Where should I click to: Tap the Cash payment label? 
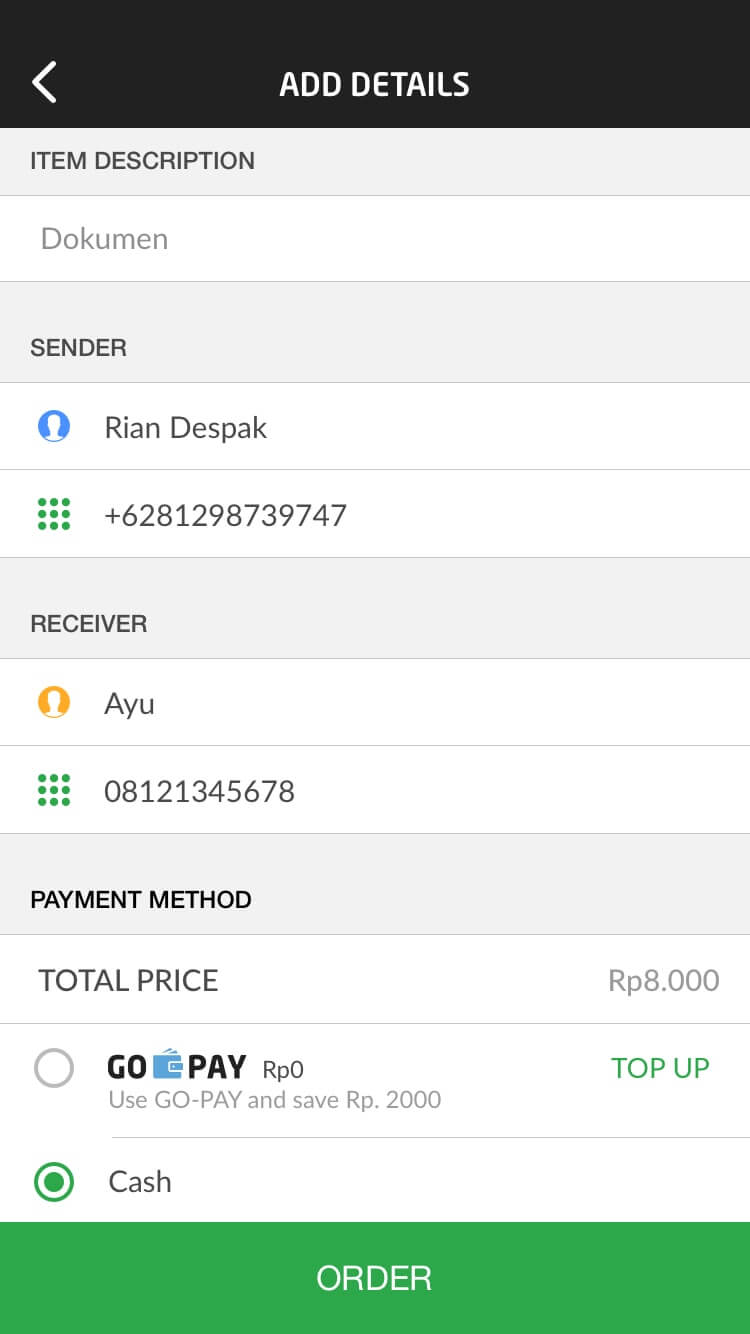coord(140,1182)
